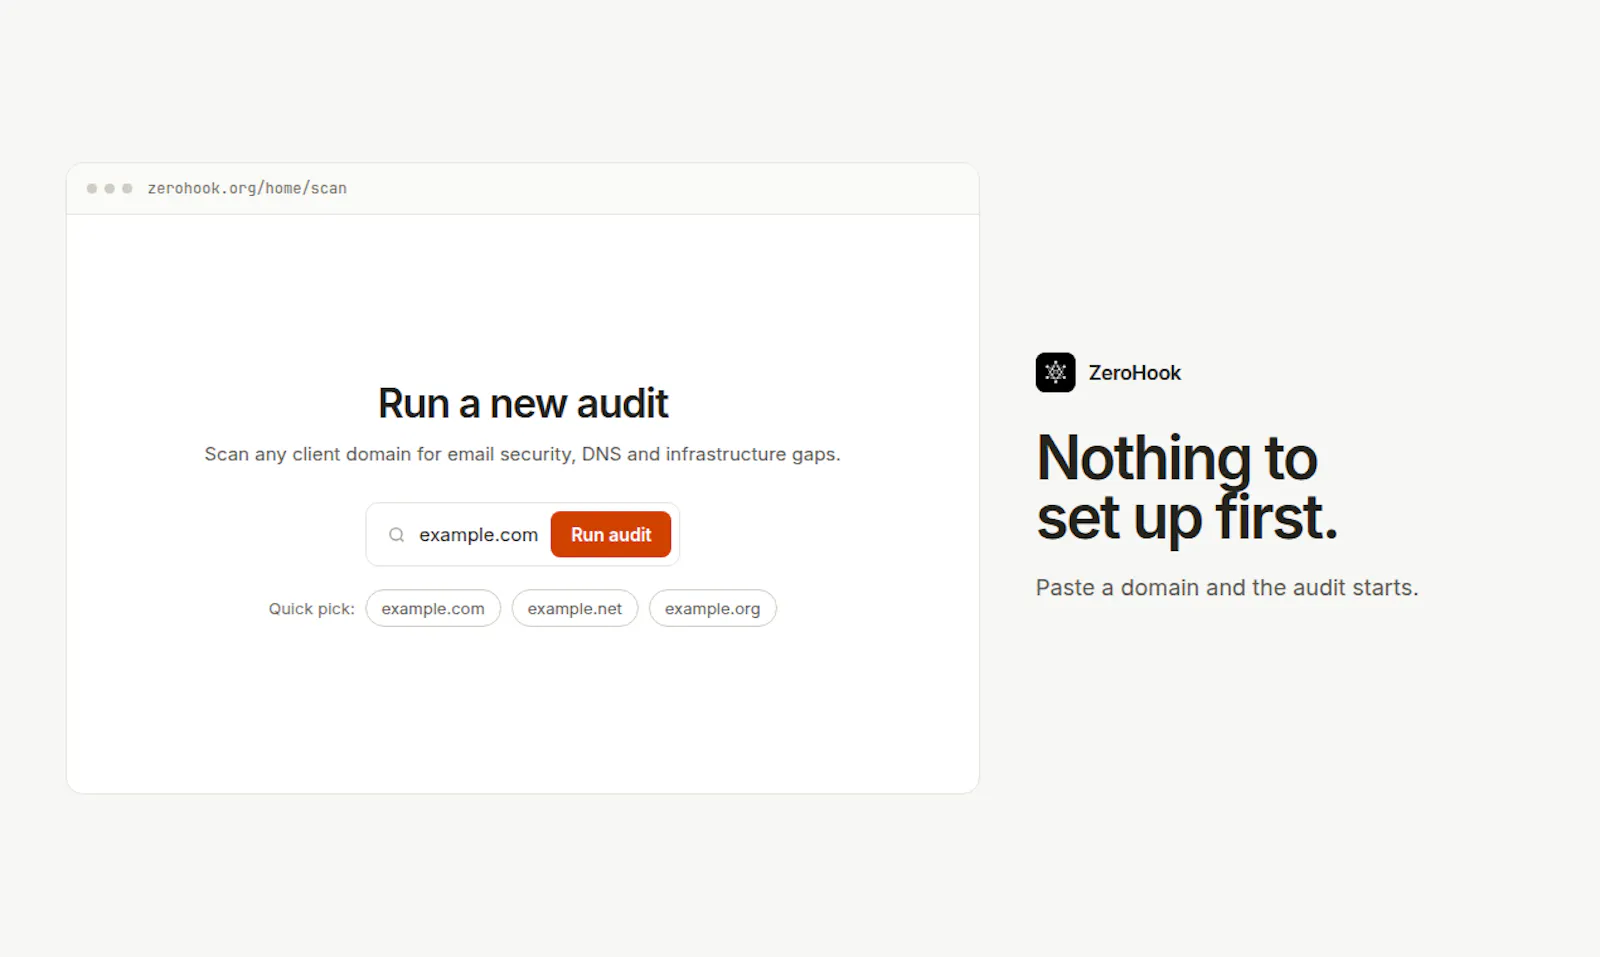Viewport: 1600px width, 957px height.
Task: Click the 'Nothing to set up first.' headline
Action: 1187,487
